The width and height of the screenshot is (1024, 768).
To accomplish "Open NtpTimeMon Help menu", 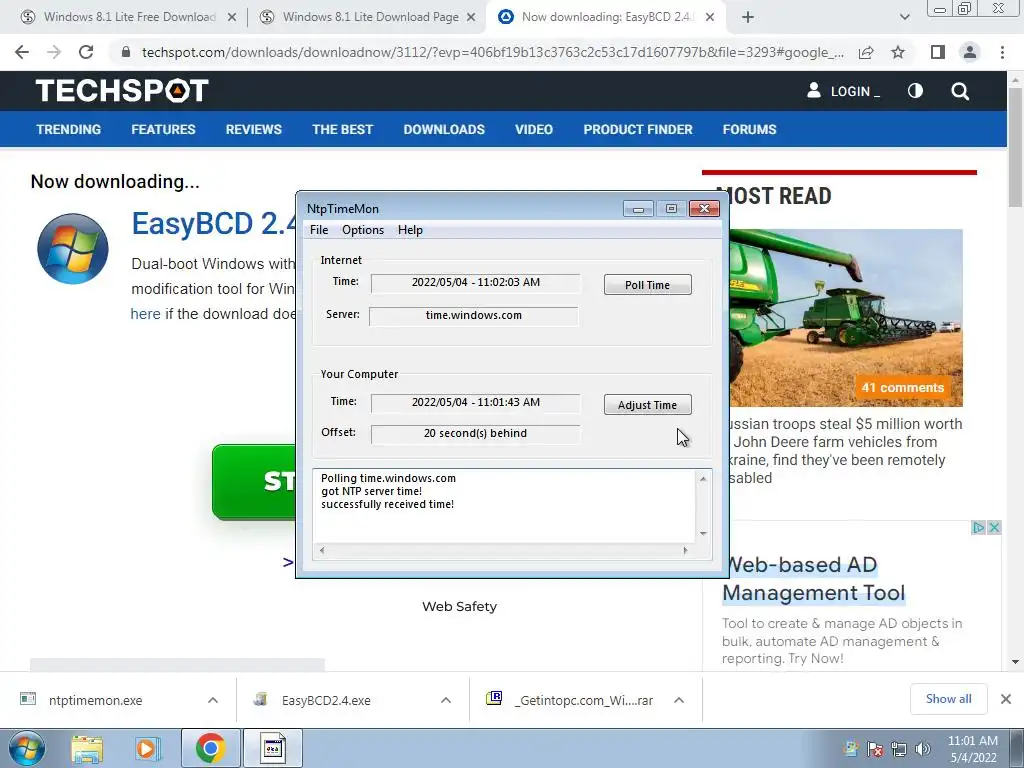I will click(410, 230).
